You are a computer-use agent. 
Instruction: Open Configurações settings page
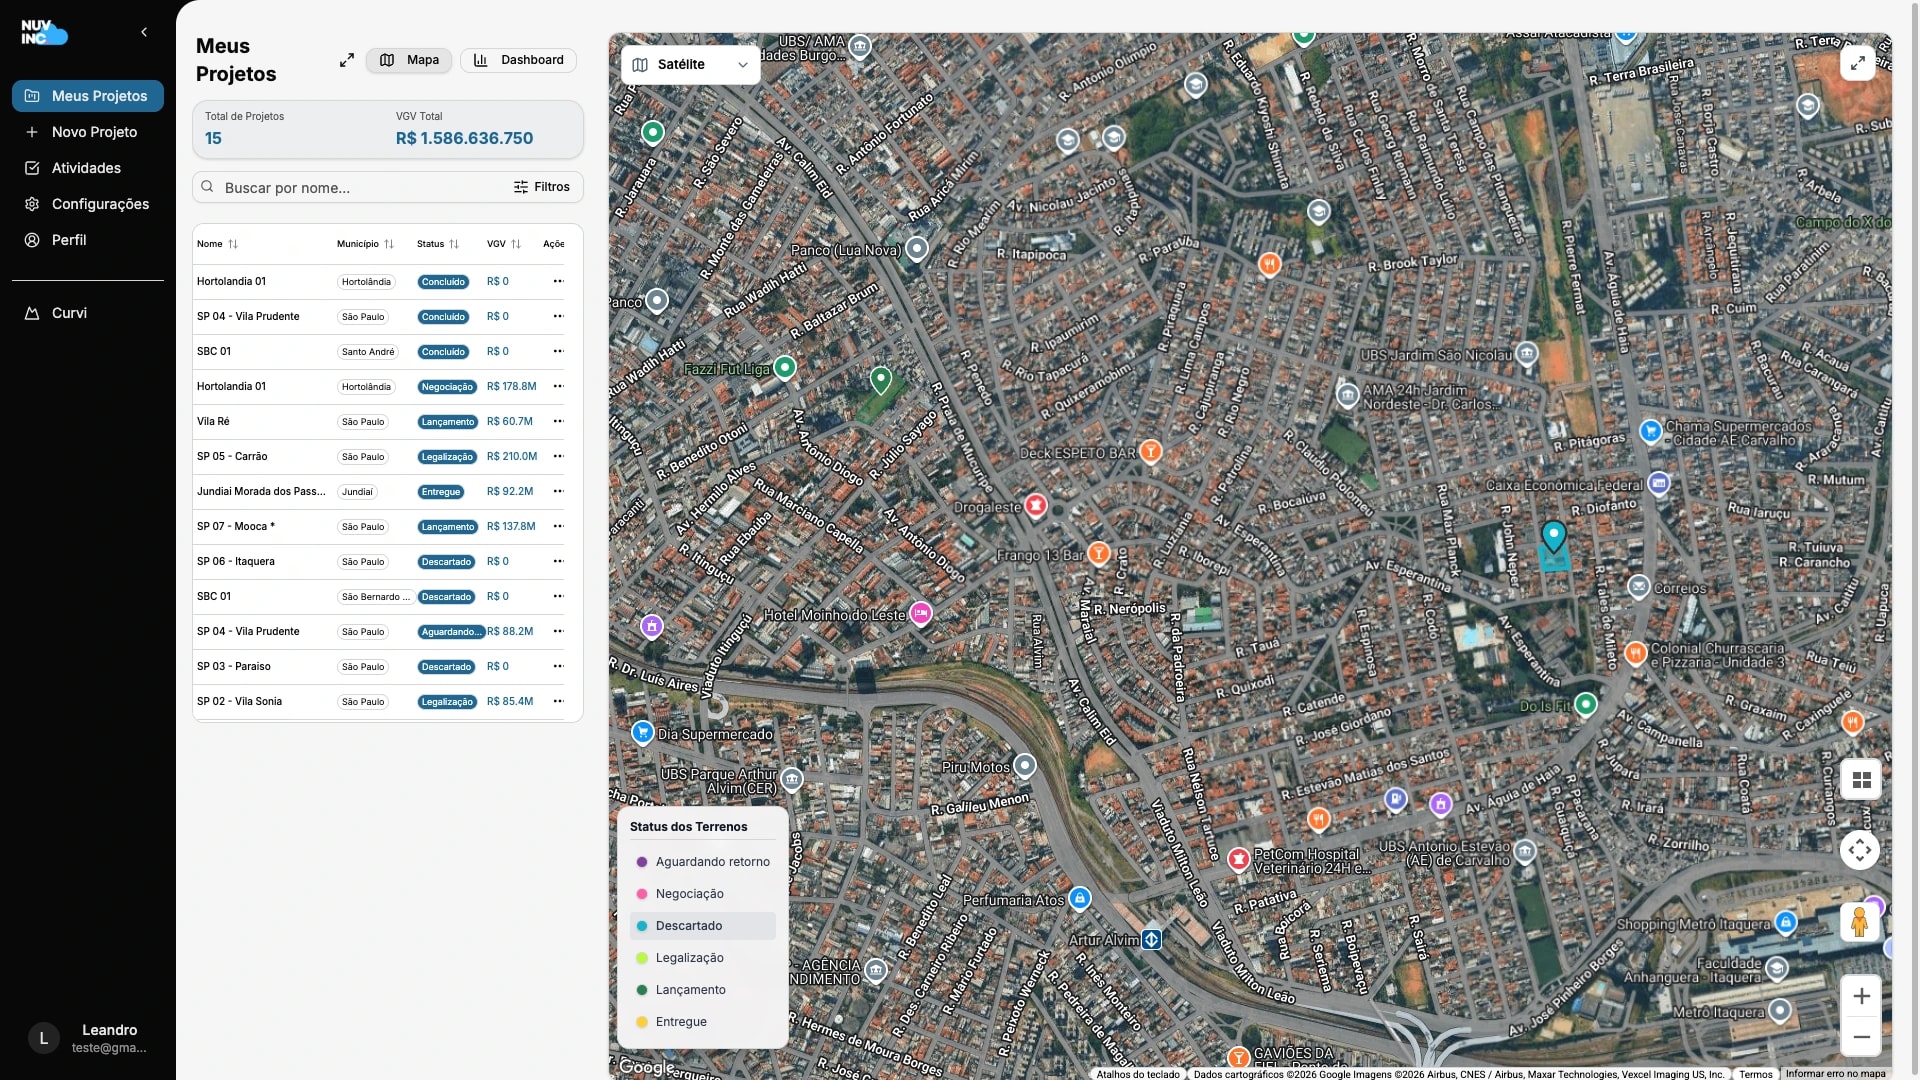88,204
